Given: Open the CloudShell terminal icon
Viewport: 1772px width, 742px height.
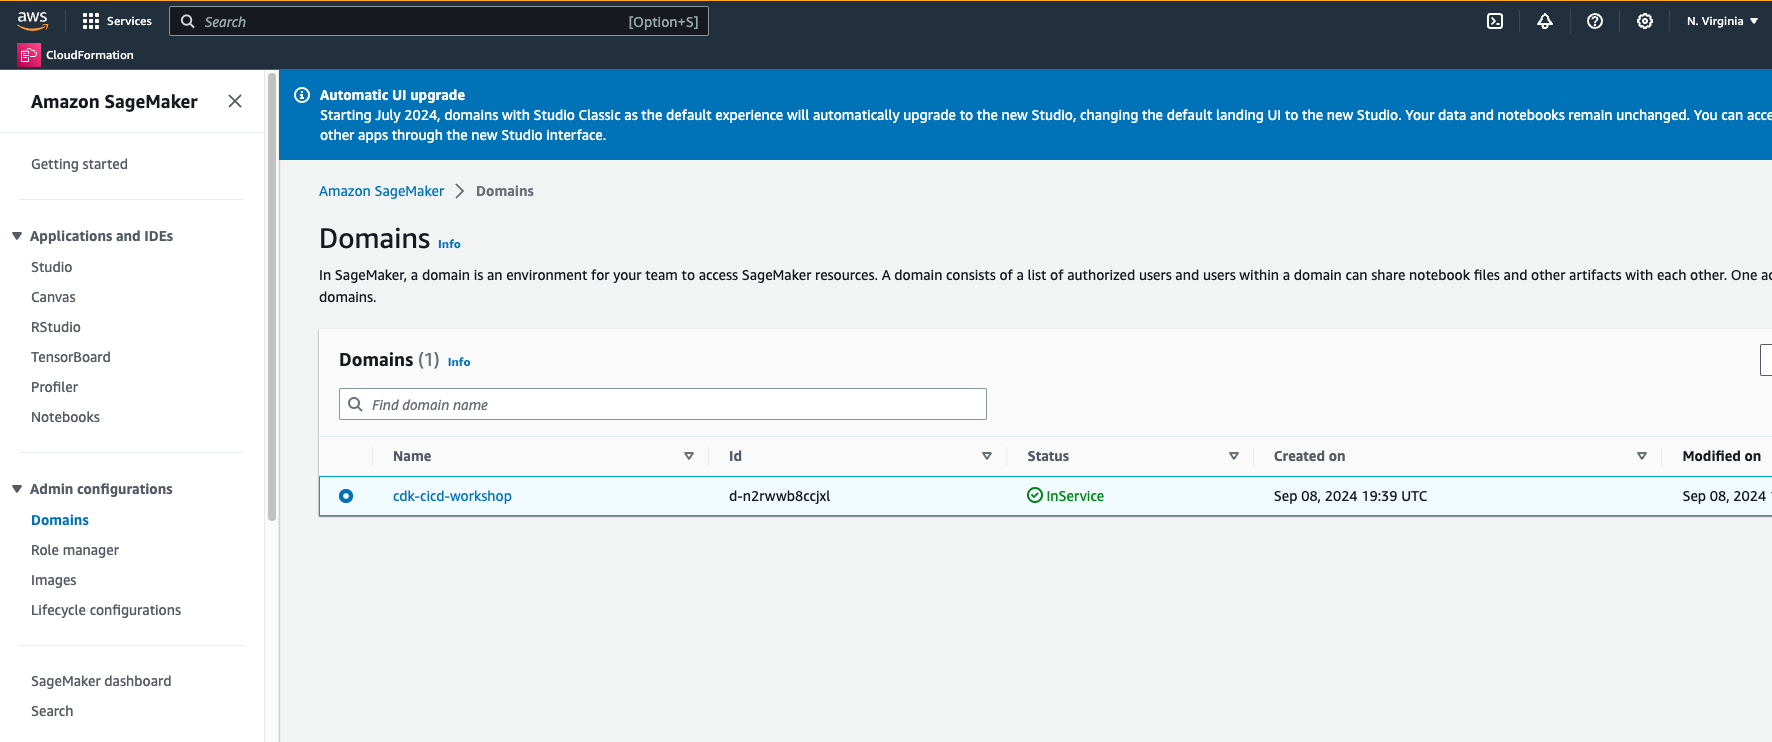Looking at the screenshot, I should 1495,21.
